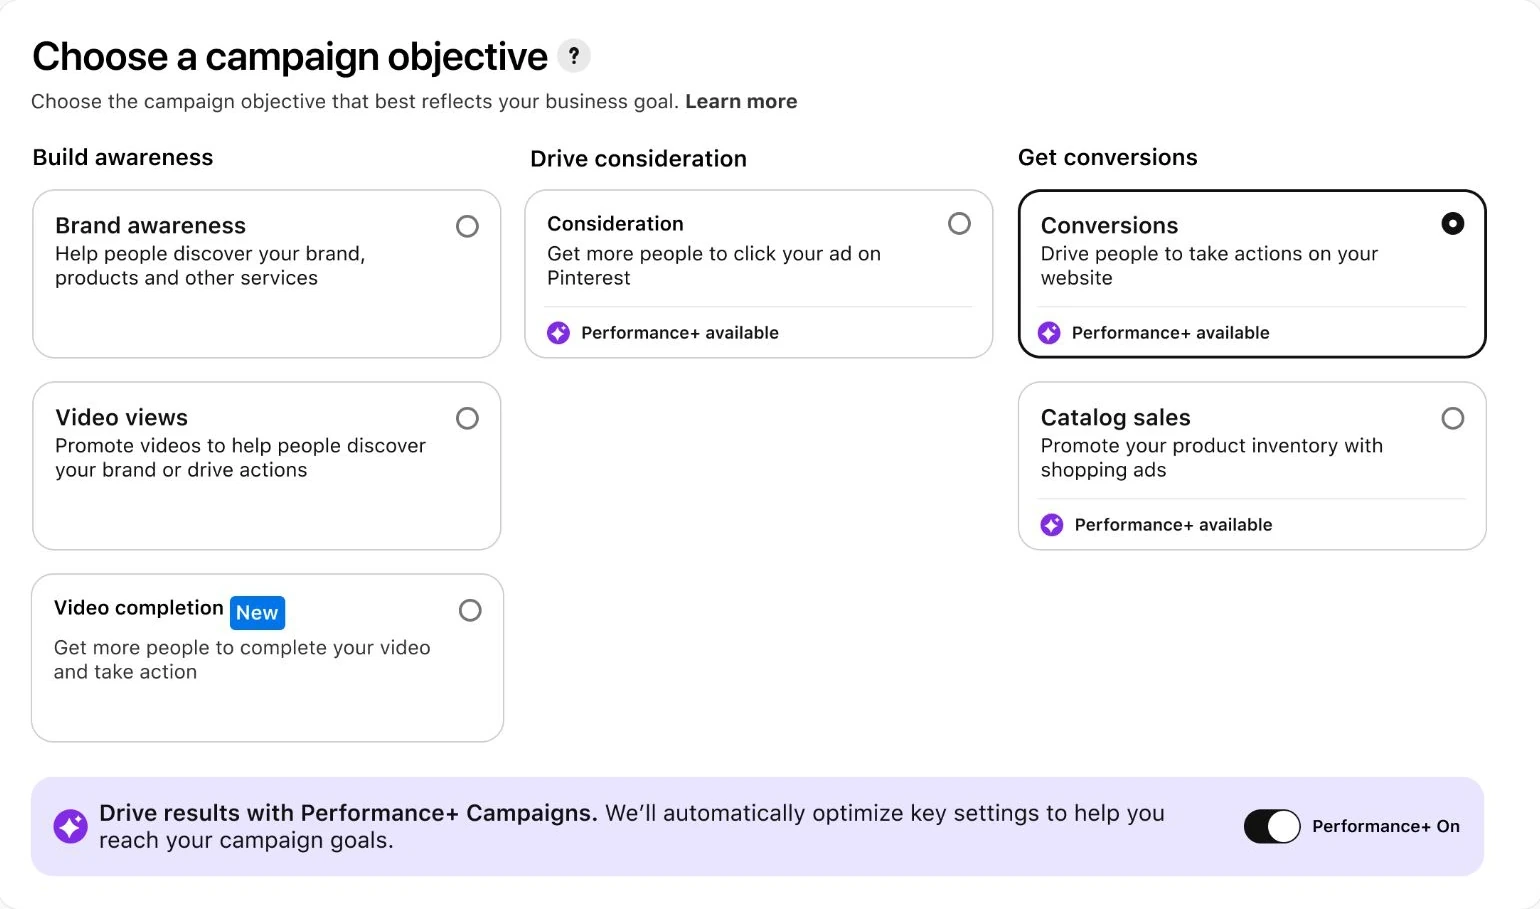1540x909 pixels.
Task: Click 'Performance+ available' text in the Consideration card
Action: pyautogui.click(x=680, y=333)
